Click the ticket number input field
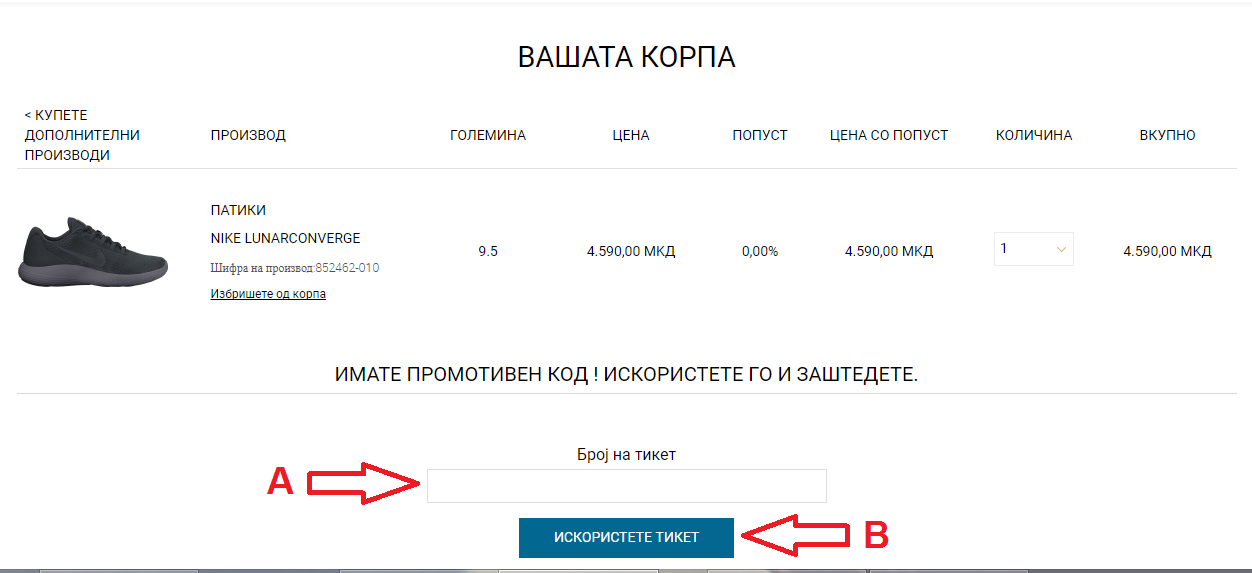 click(627, 486)
